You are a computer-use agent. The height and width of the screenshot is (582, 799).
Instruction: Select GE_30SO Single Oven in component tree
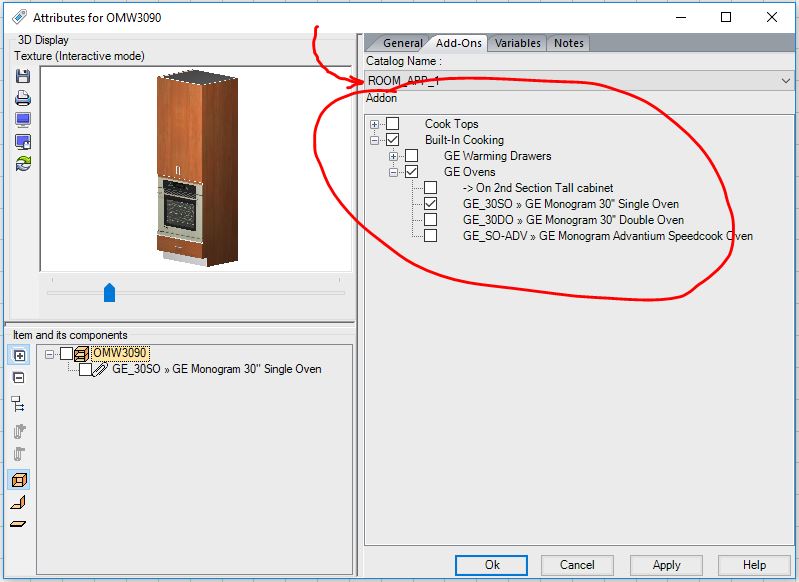(217, 369)
